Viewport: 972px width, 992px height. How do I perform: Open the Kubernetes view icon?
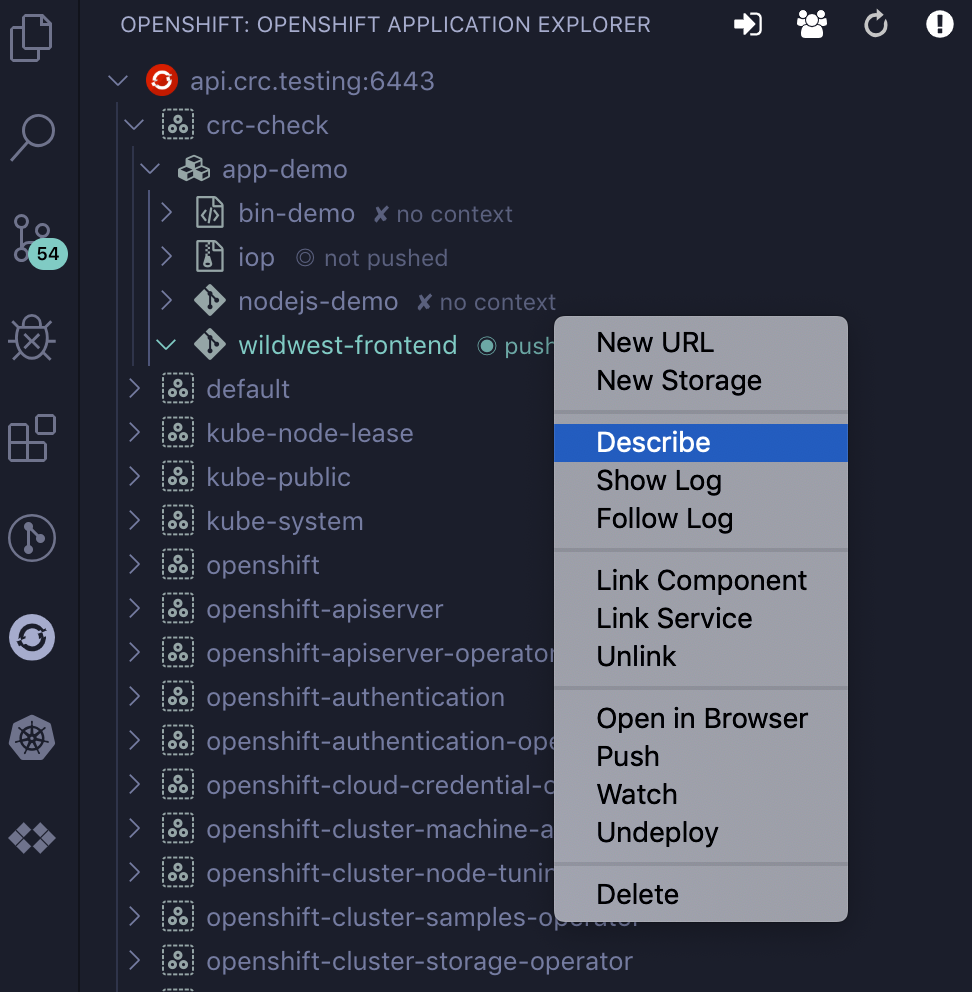(32, 739)
